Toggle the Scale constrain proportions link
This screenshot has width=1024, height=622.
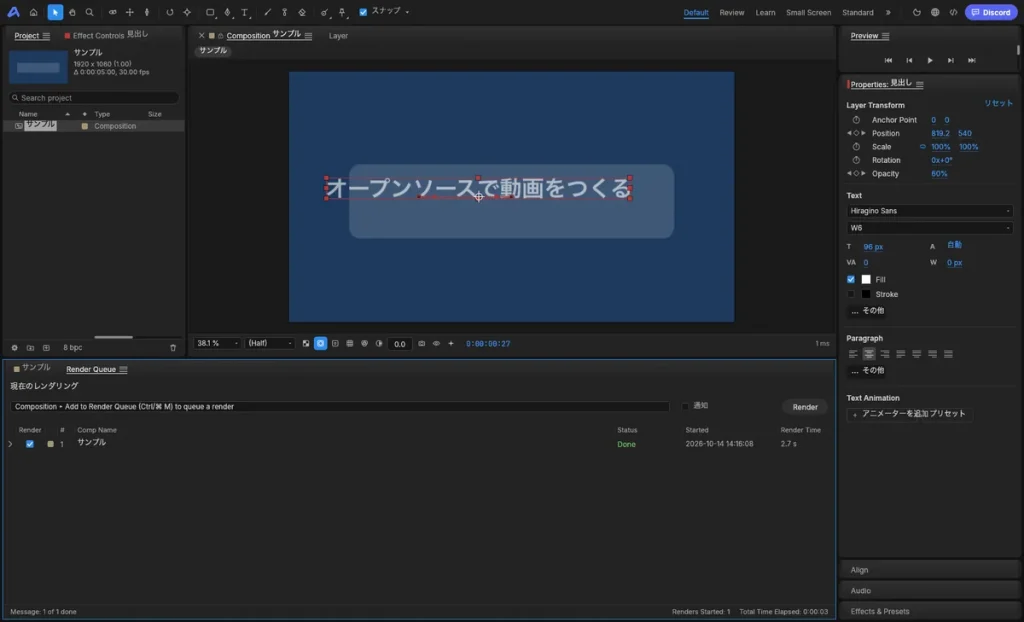923,147
